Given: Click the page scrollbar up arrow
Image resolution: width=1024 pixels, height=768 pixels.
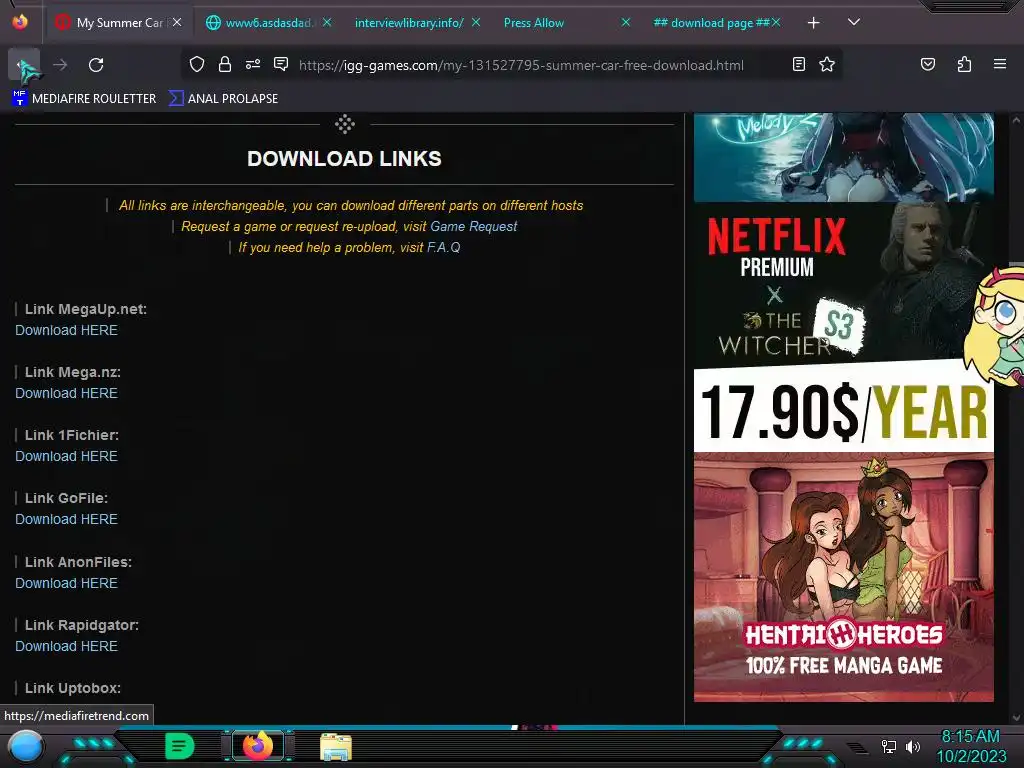Looking at the screenshot, I should [1016, 120].
